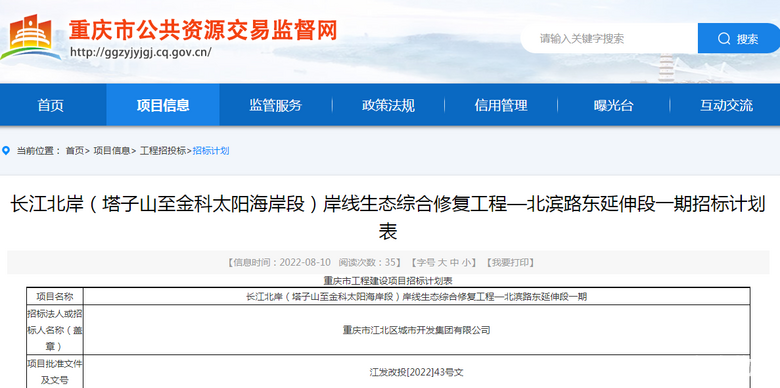780x388 pixels.
Task: Click the 招标法人或招标人名称 label cell
Action: (55, 330)
